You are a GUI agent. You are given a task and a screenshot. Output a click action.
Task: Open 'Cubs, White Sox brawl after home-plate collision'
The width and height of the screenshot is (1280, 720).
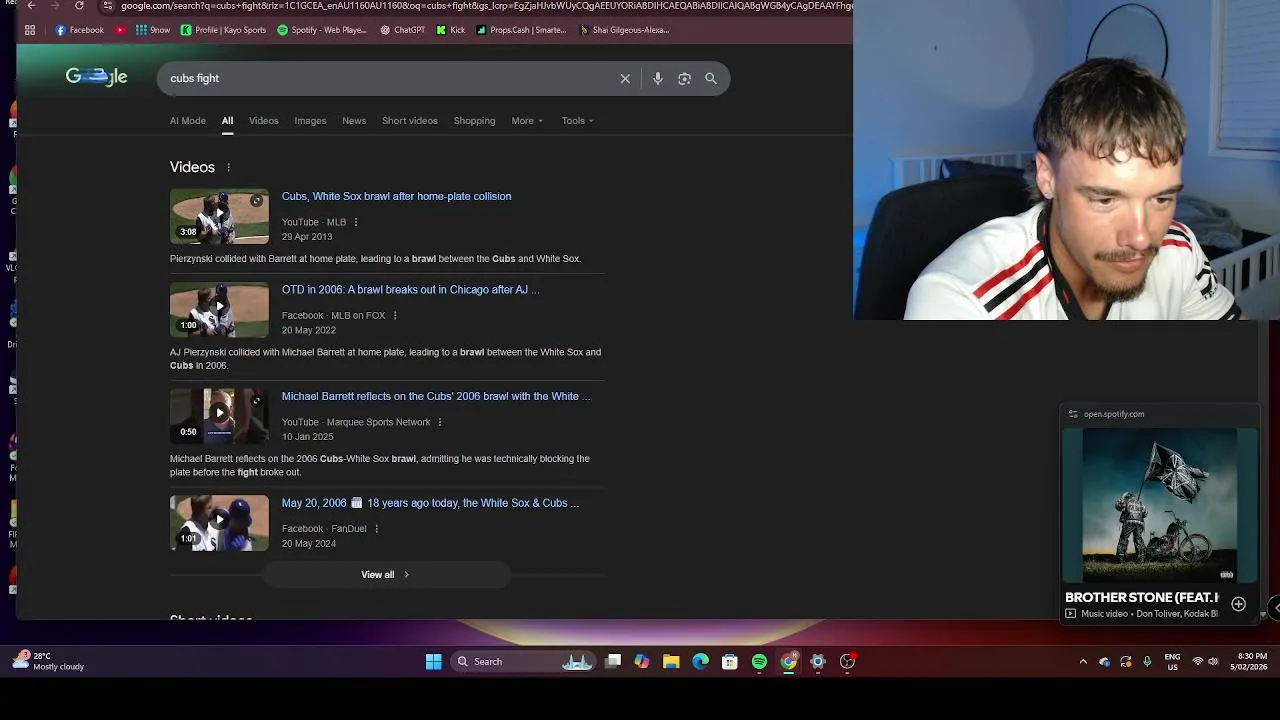[396, 196]
